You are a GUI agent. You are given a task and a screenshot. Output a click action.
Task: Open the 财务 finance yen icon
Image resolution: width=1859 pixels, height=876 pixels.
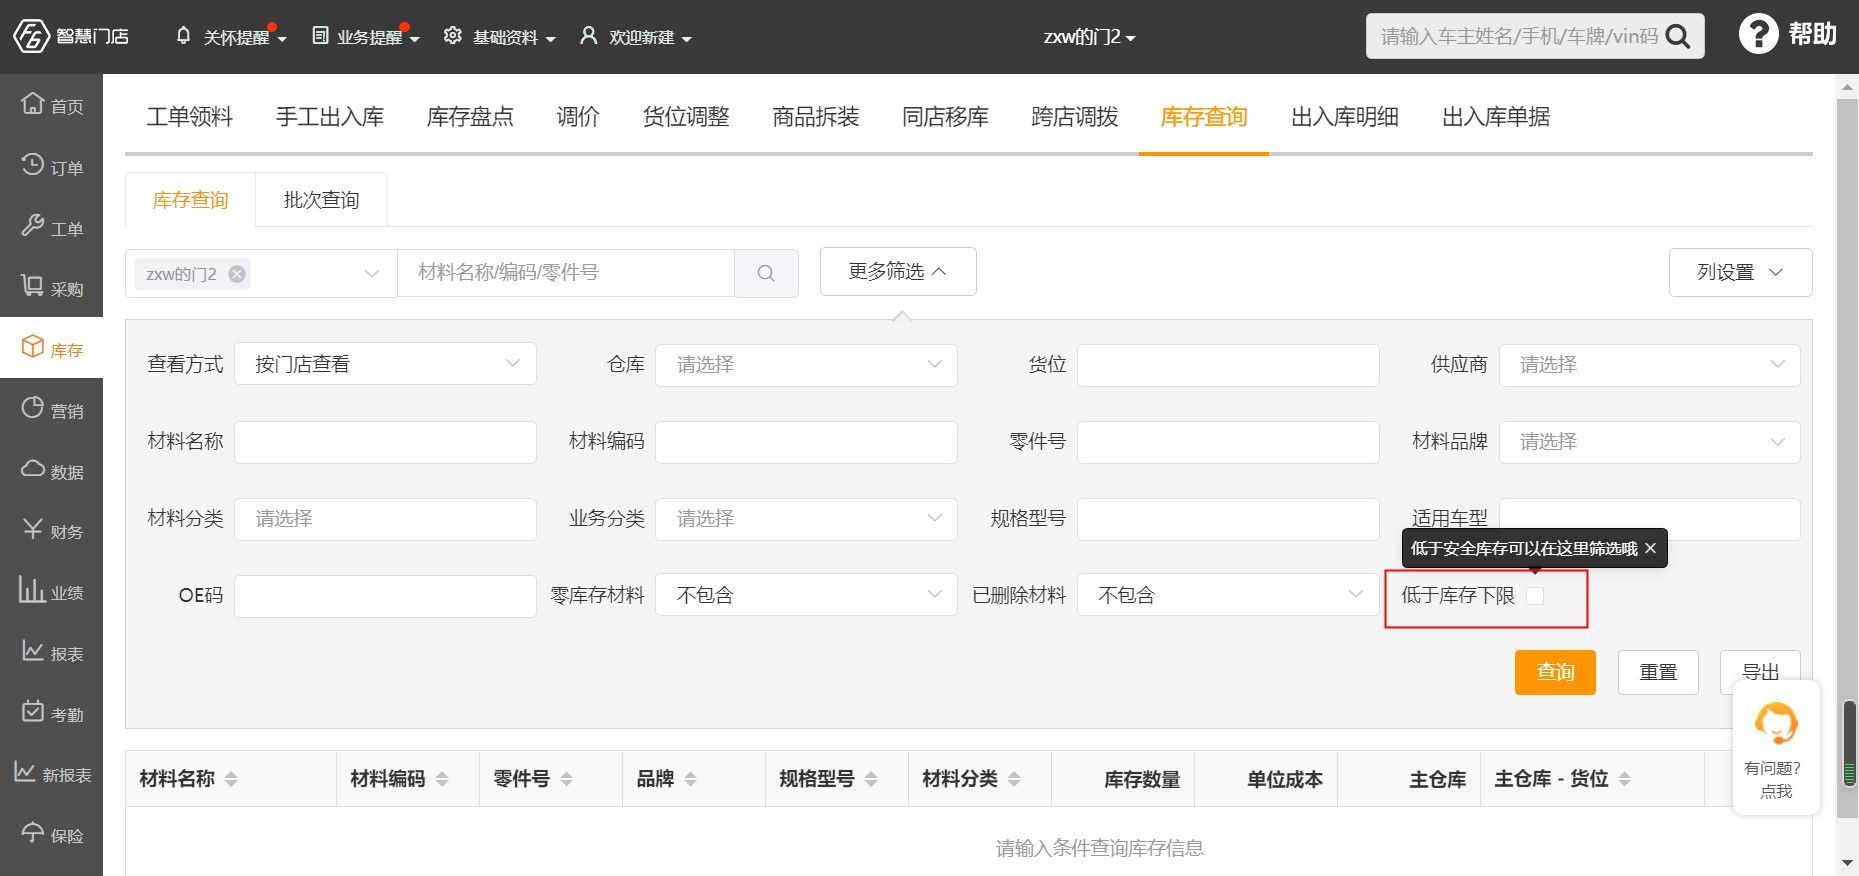pos(33,528)
